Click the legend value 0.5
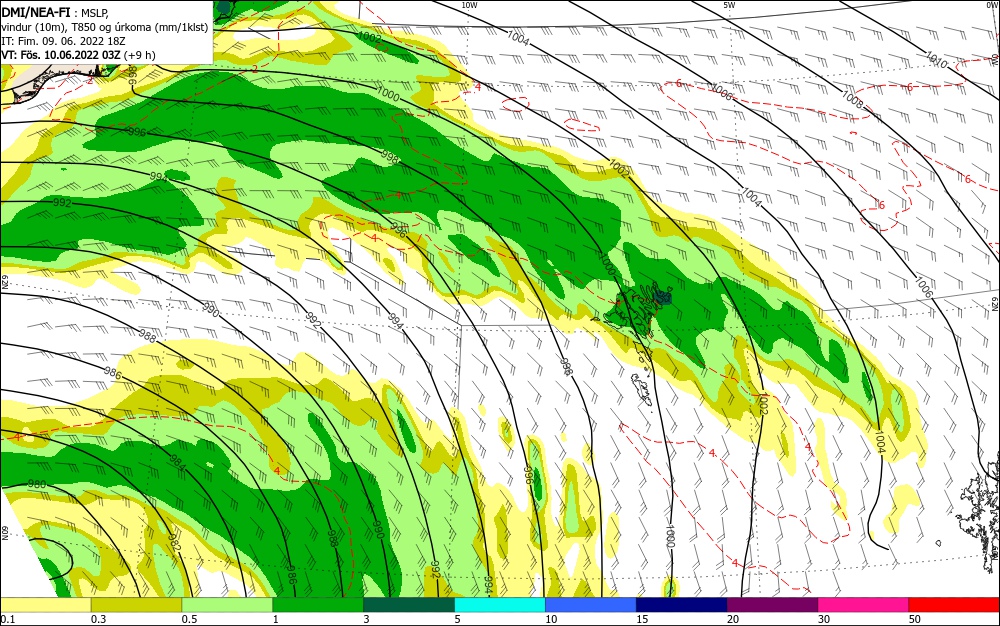Image resolution: width=1000 pixels, height=626 pixels. [x=189, y=619]
